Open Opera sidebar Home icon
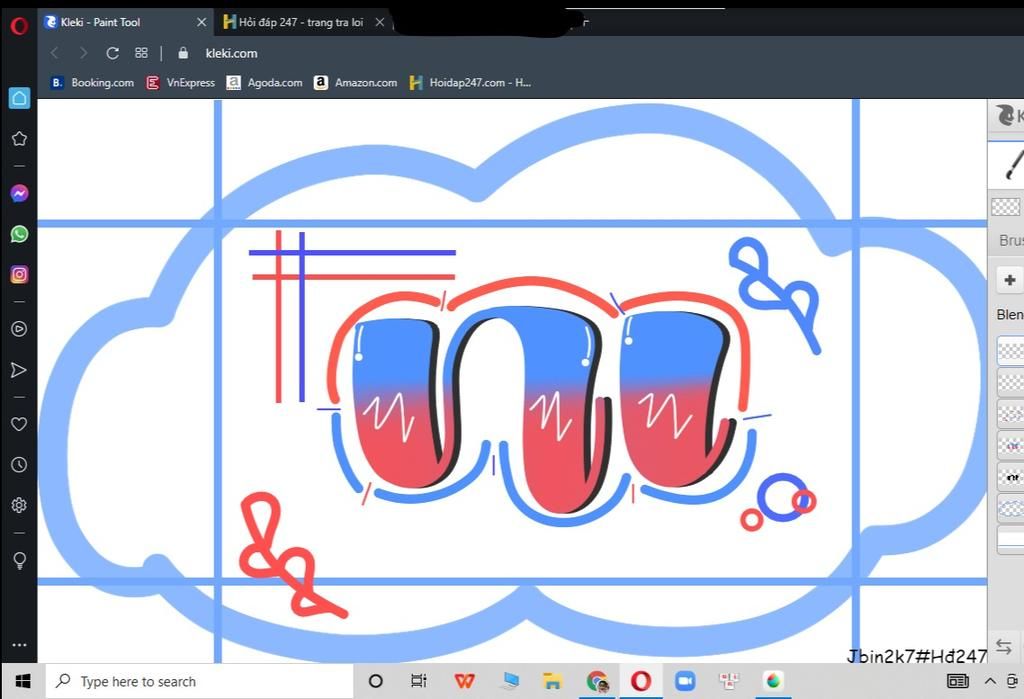This screenshot has height=699, width=1024. [x=19, y=98]
